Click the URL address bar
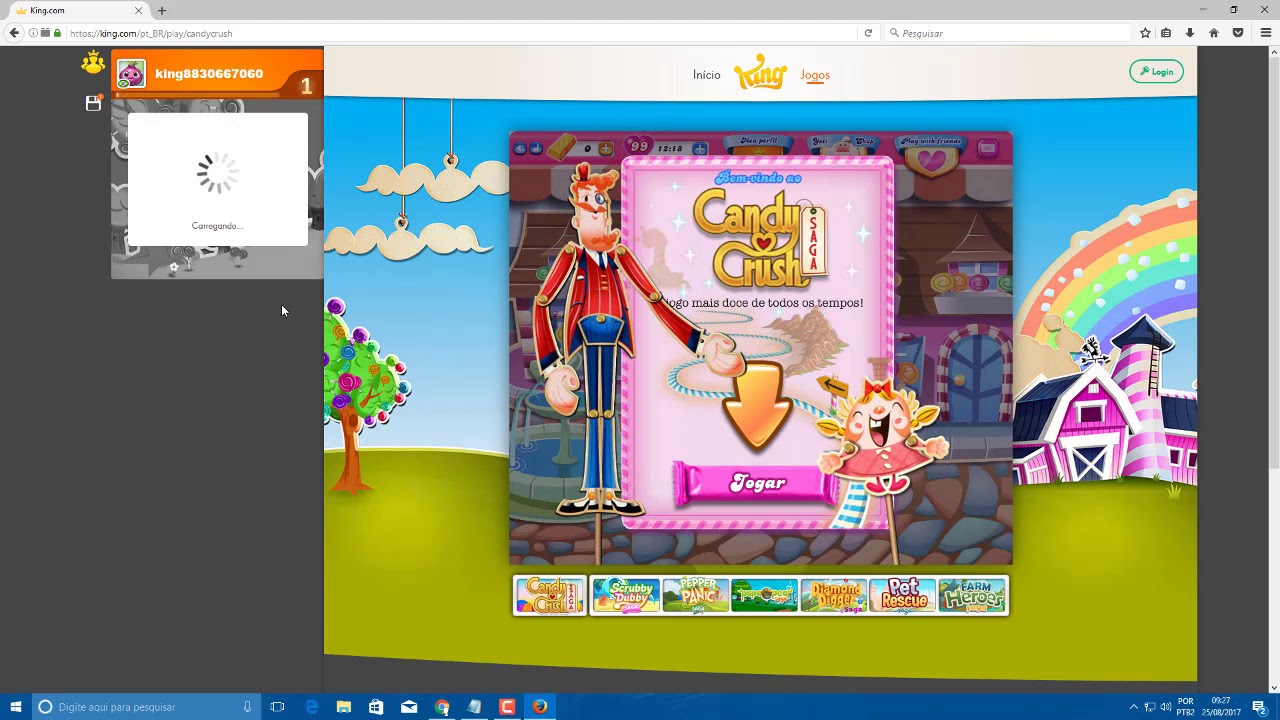The width and height of the screenshot is (1280, 720). pos(460,33)
